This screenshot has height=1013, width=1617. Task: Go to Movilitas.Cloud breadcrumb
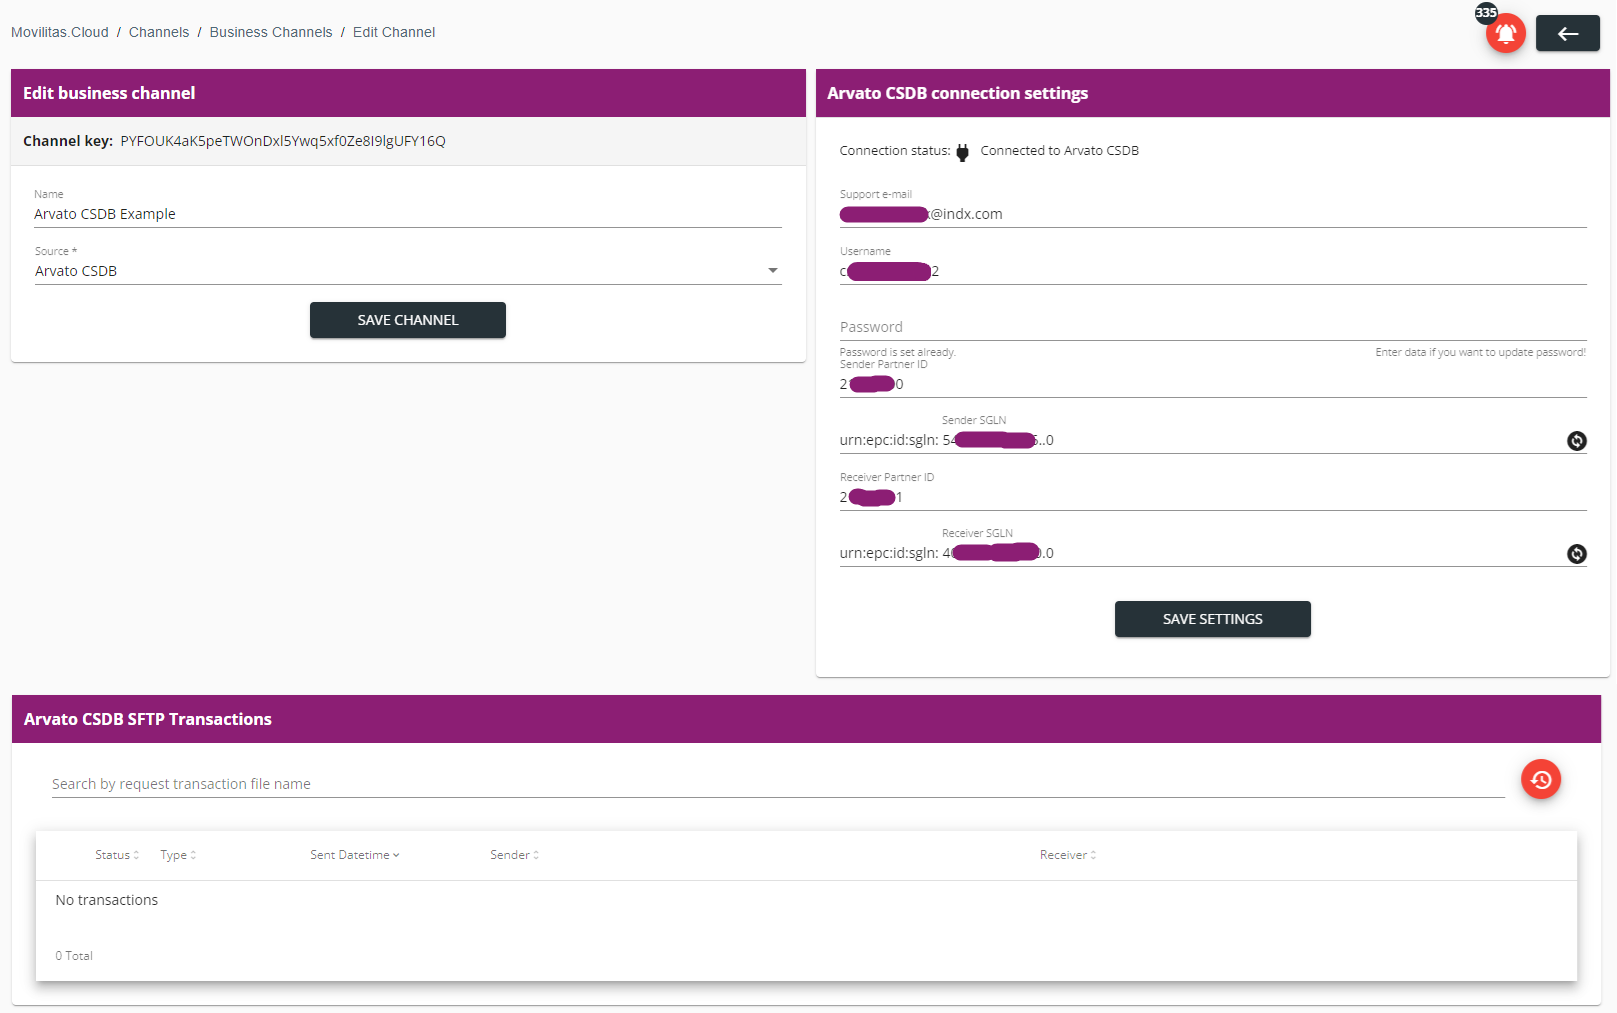click(60, 32)
